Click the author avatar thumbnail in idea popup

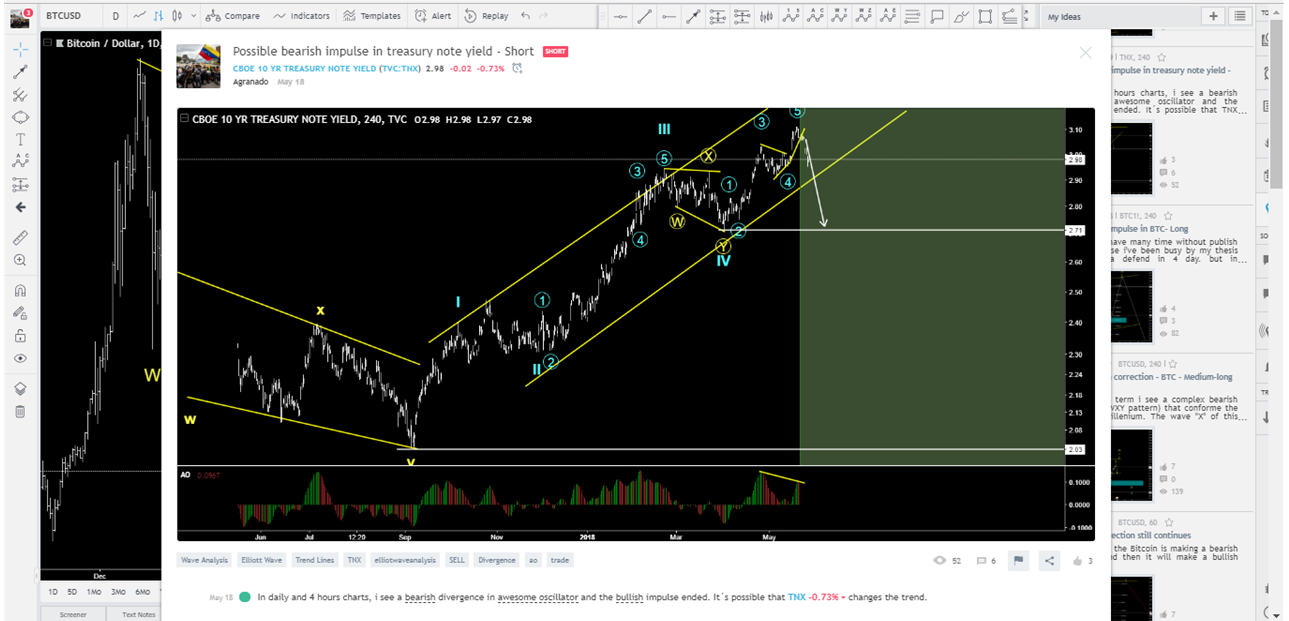click(x=198, y=66)
